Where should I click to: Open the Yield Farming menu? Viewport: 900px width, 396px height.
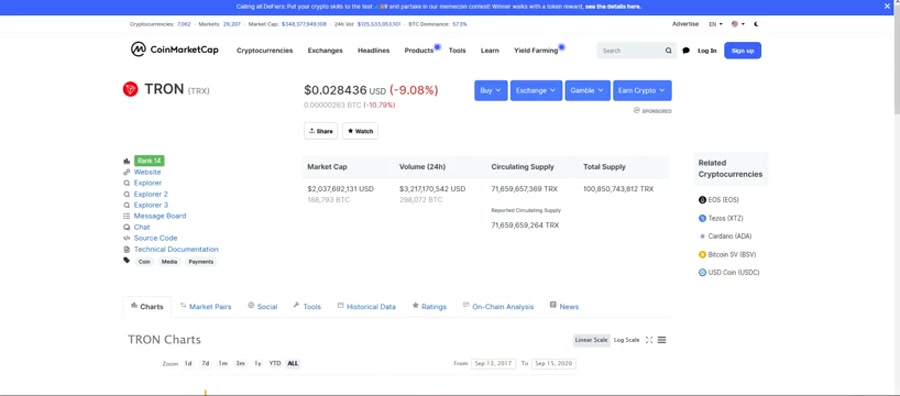point(536,51)
